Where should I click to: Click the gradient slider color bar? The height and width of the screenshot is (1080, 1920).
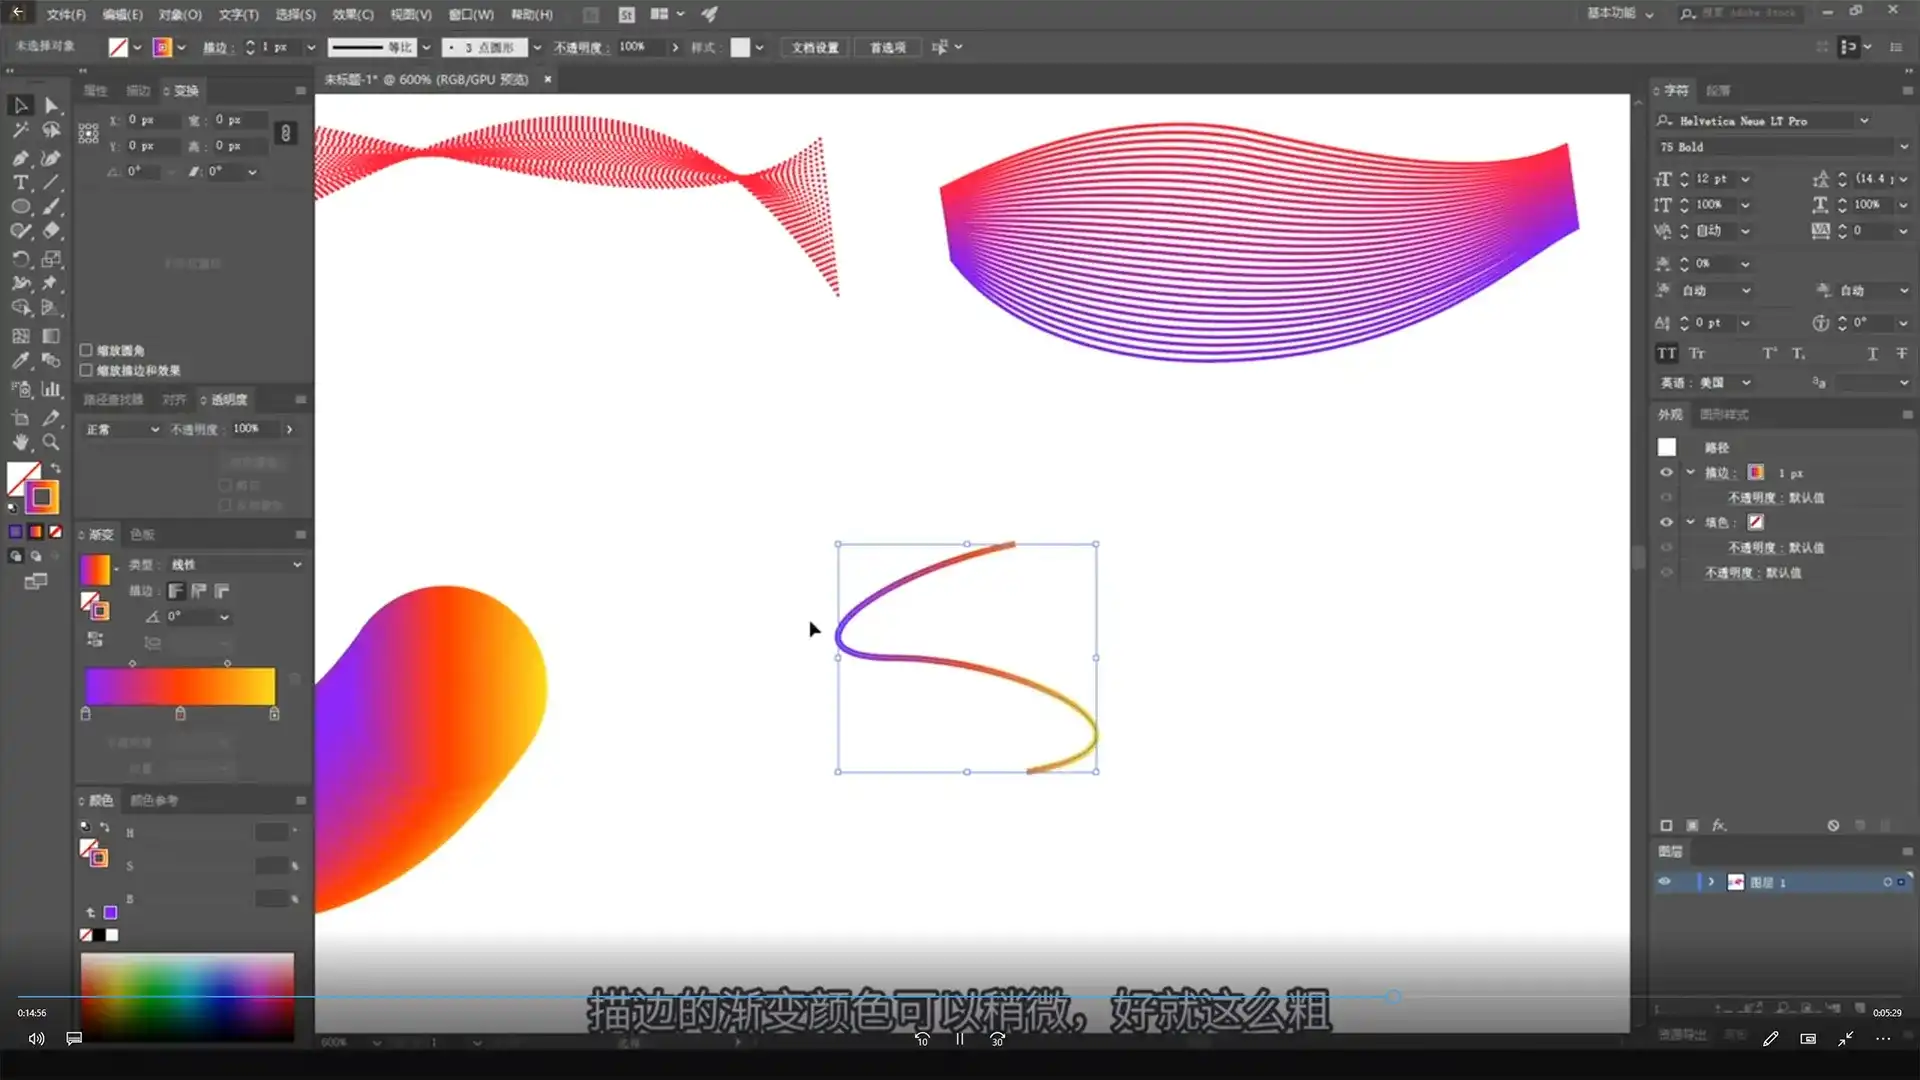180,687
